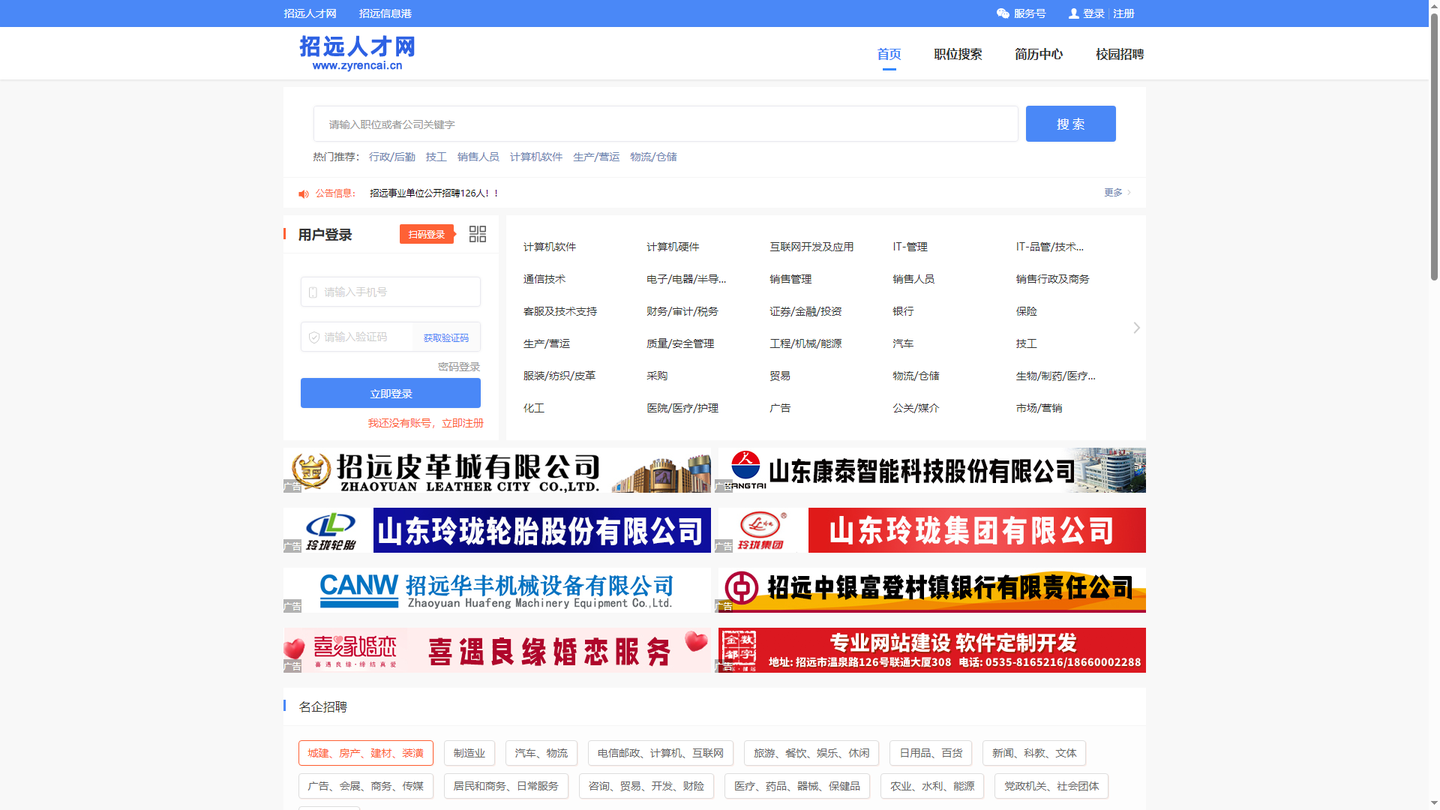1440x810 pixels.
Task: Open 简历中心 navigation tab
Action: 1039,54
